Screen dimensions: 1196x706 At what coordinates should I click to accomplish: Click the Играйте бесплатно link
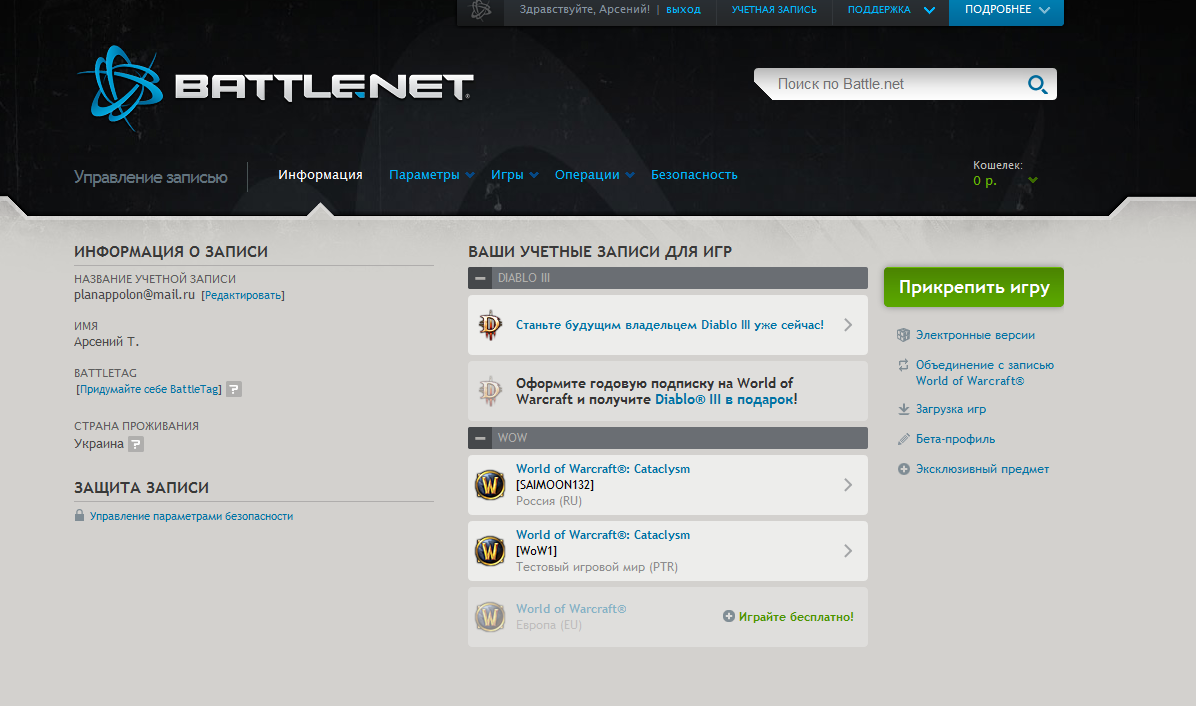[x=796, y=617]
